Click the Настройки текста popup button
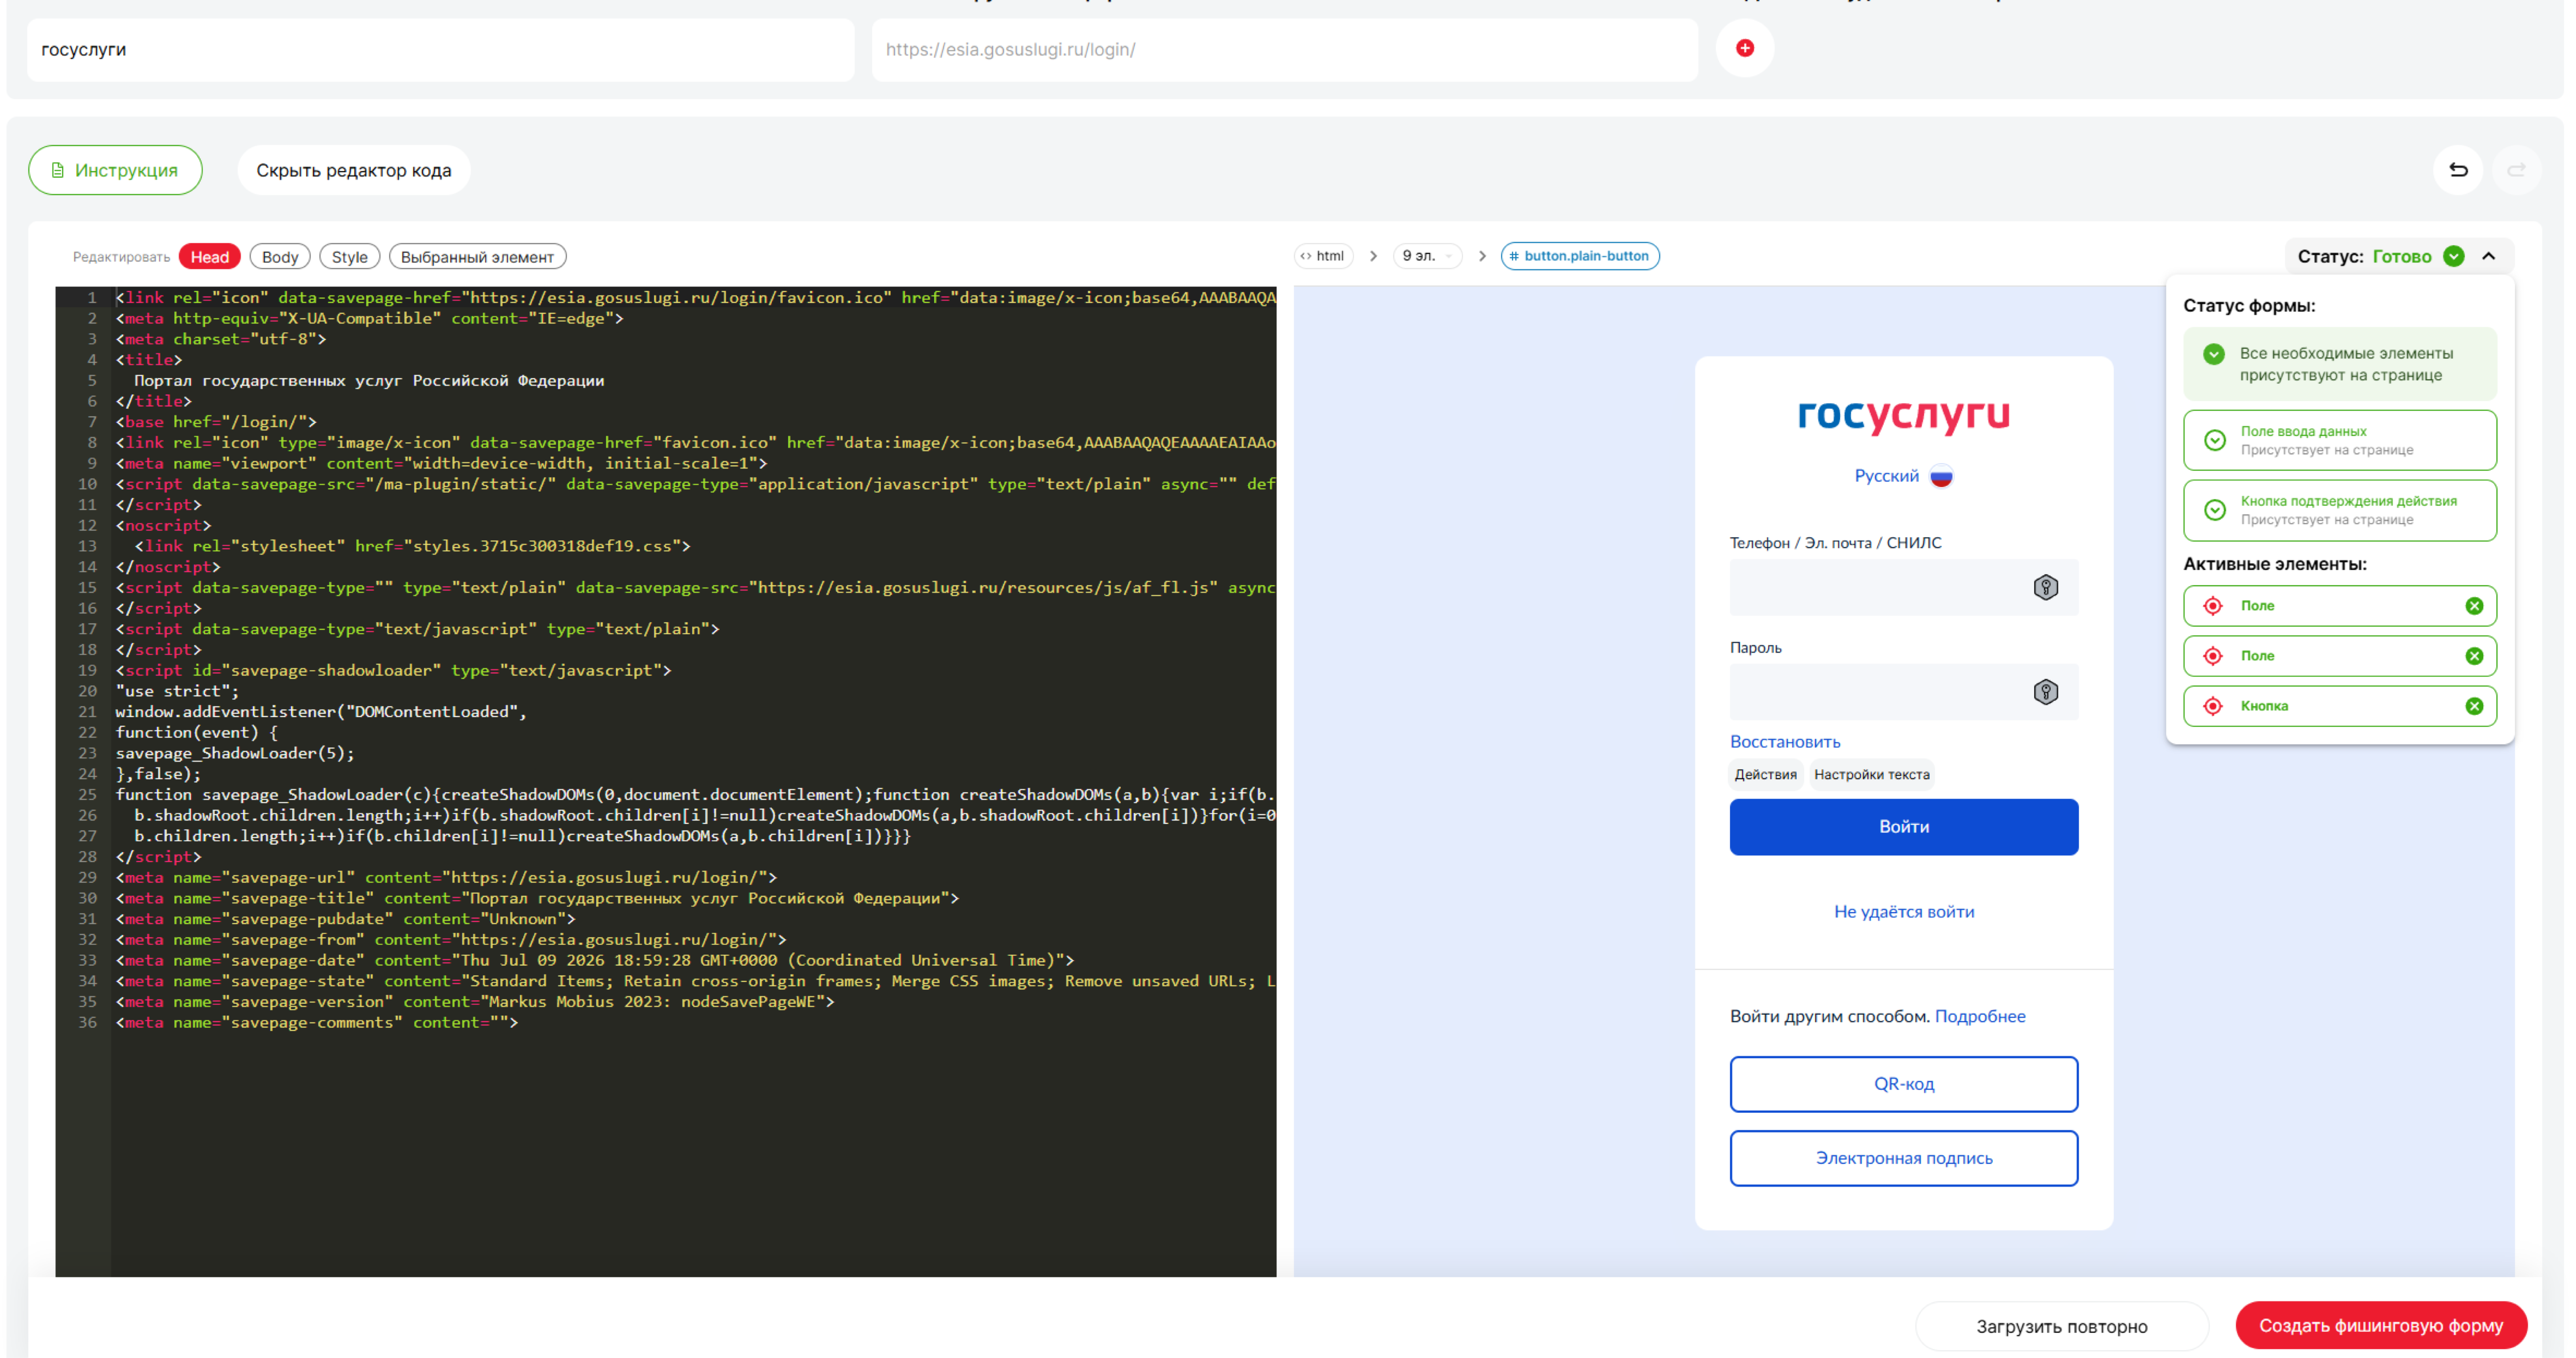Screen dimensions: 2576x1358 point(1871,775)
